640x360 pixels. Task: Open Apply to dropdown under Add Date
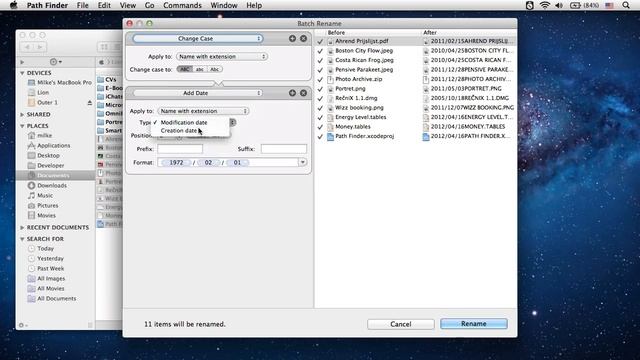pos(203,111)
